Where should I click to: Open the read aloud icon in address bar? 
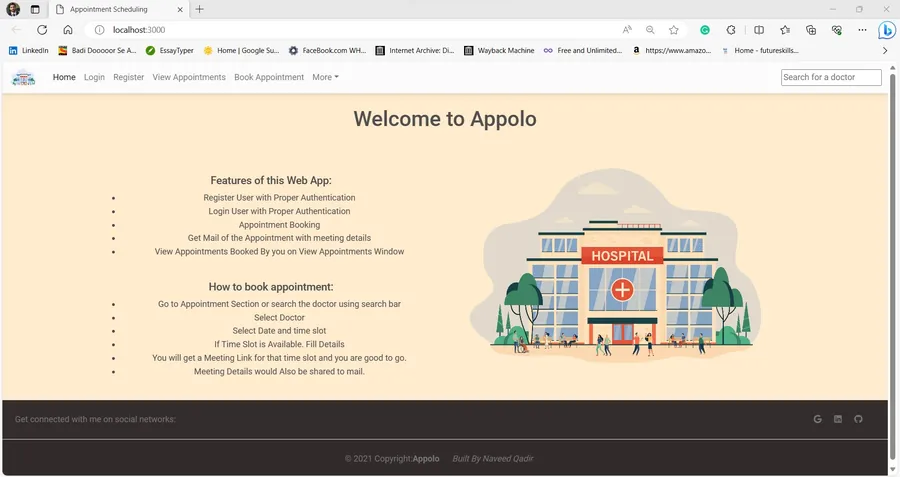(627, 30)
